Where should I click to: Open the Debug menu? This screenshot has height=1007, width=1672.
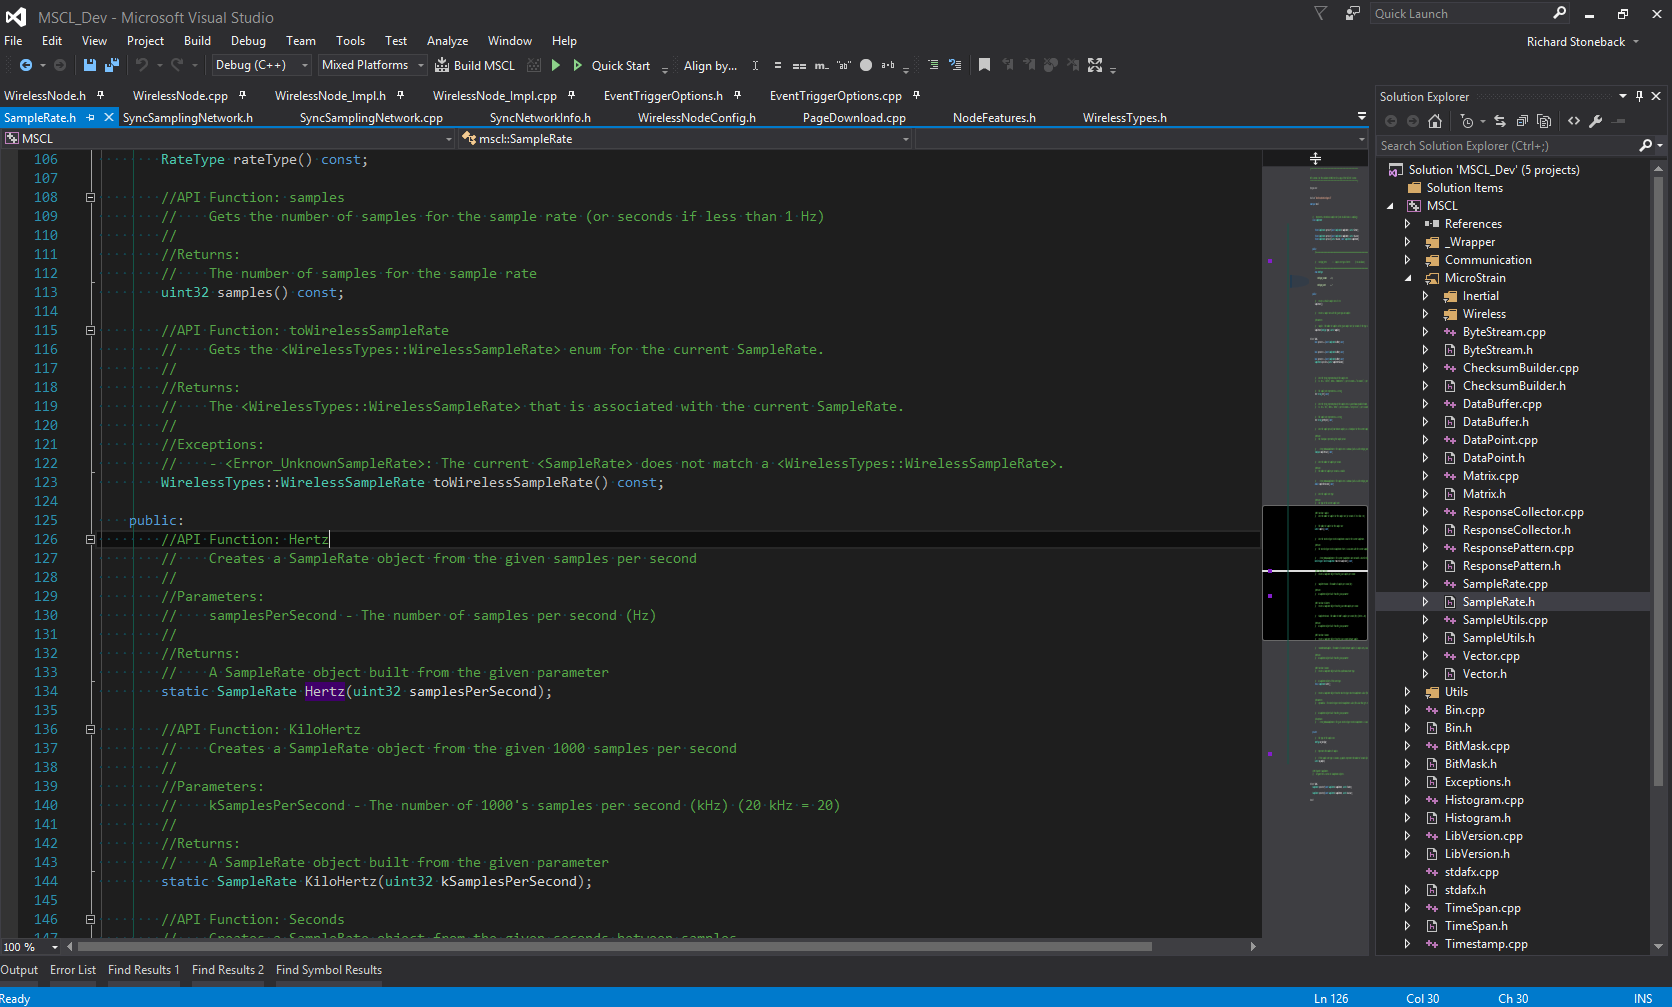click(x=248, y=41)
